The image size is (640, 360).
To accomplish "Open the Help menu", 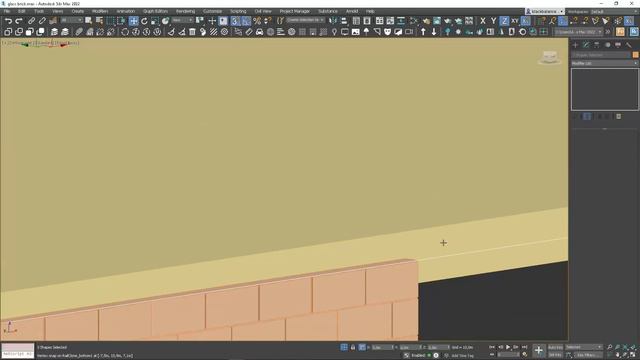I will tap(370, 11).
